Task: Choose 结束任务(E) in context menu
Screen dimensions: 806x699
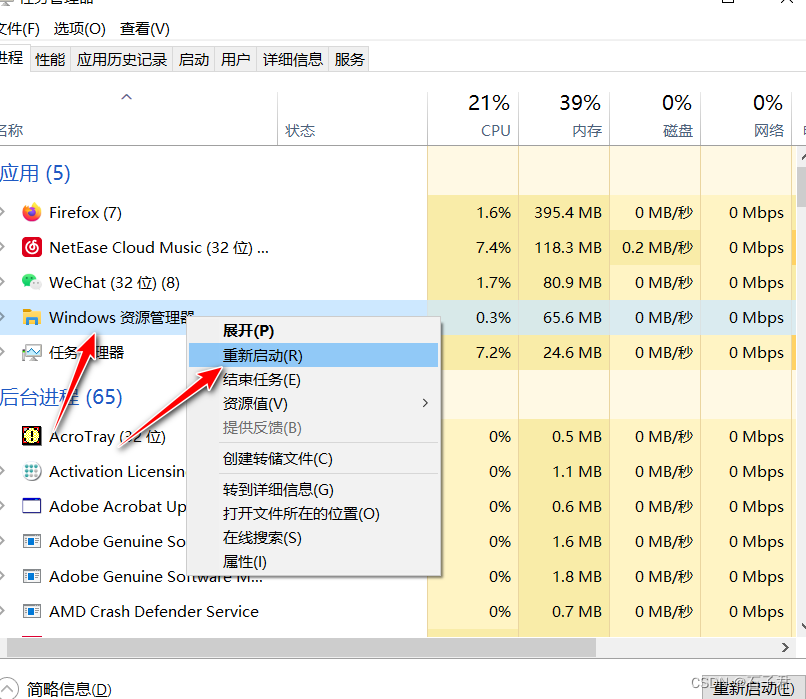Action: (314, 380)
